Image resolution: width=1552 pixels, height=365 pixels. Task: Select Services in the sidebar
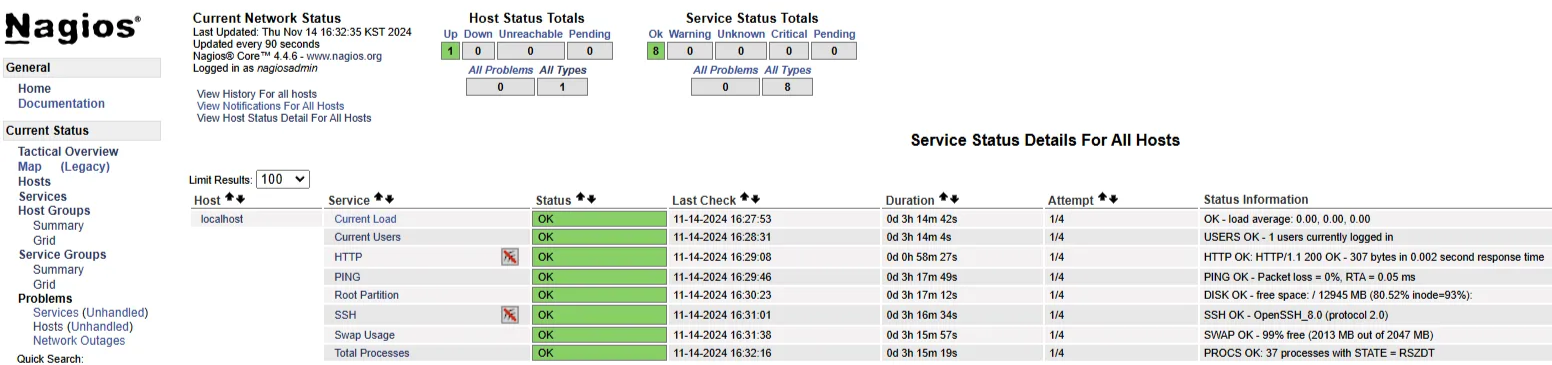[43, 197]
